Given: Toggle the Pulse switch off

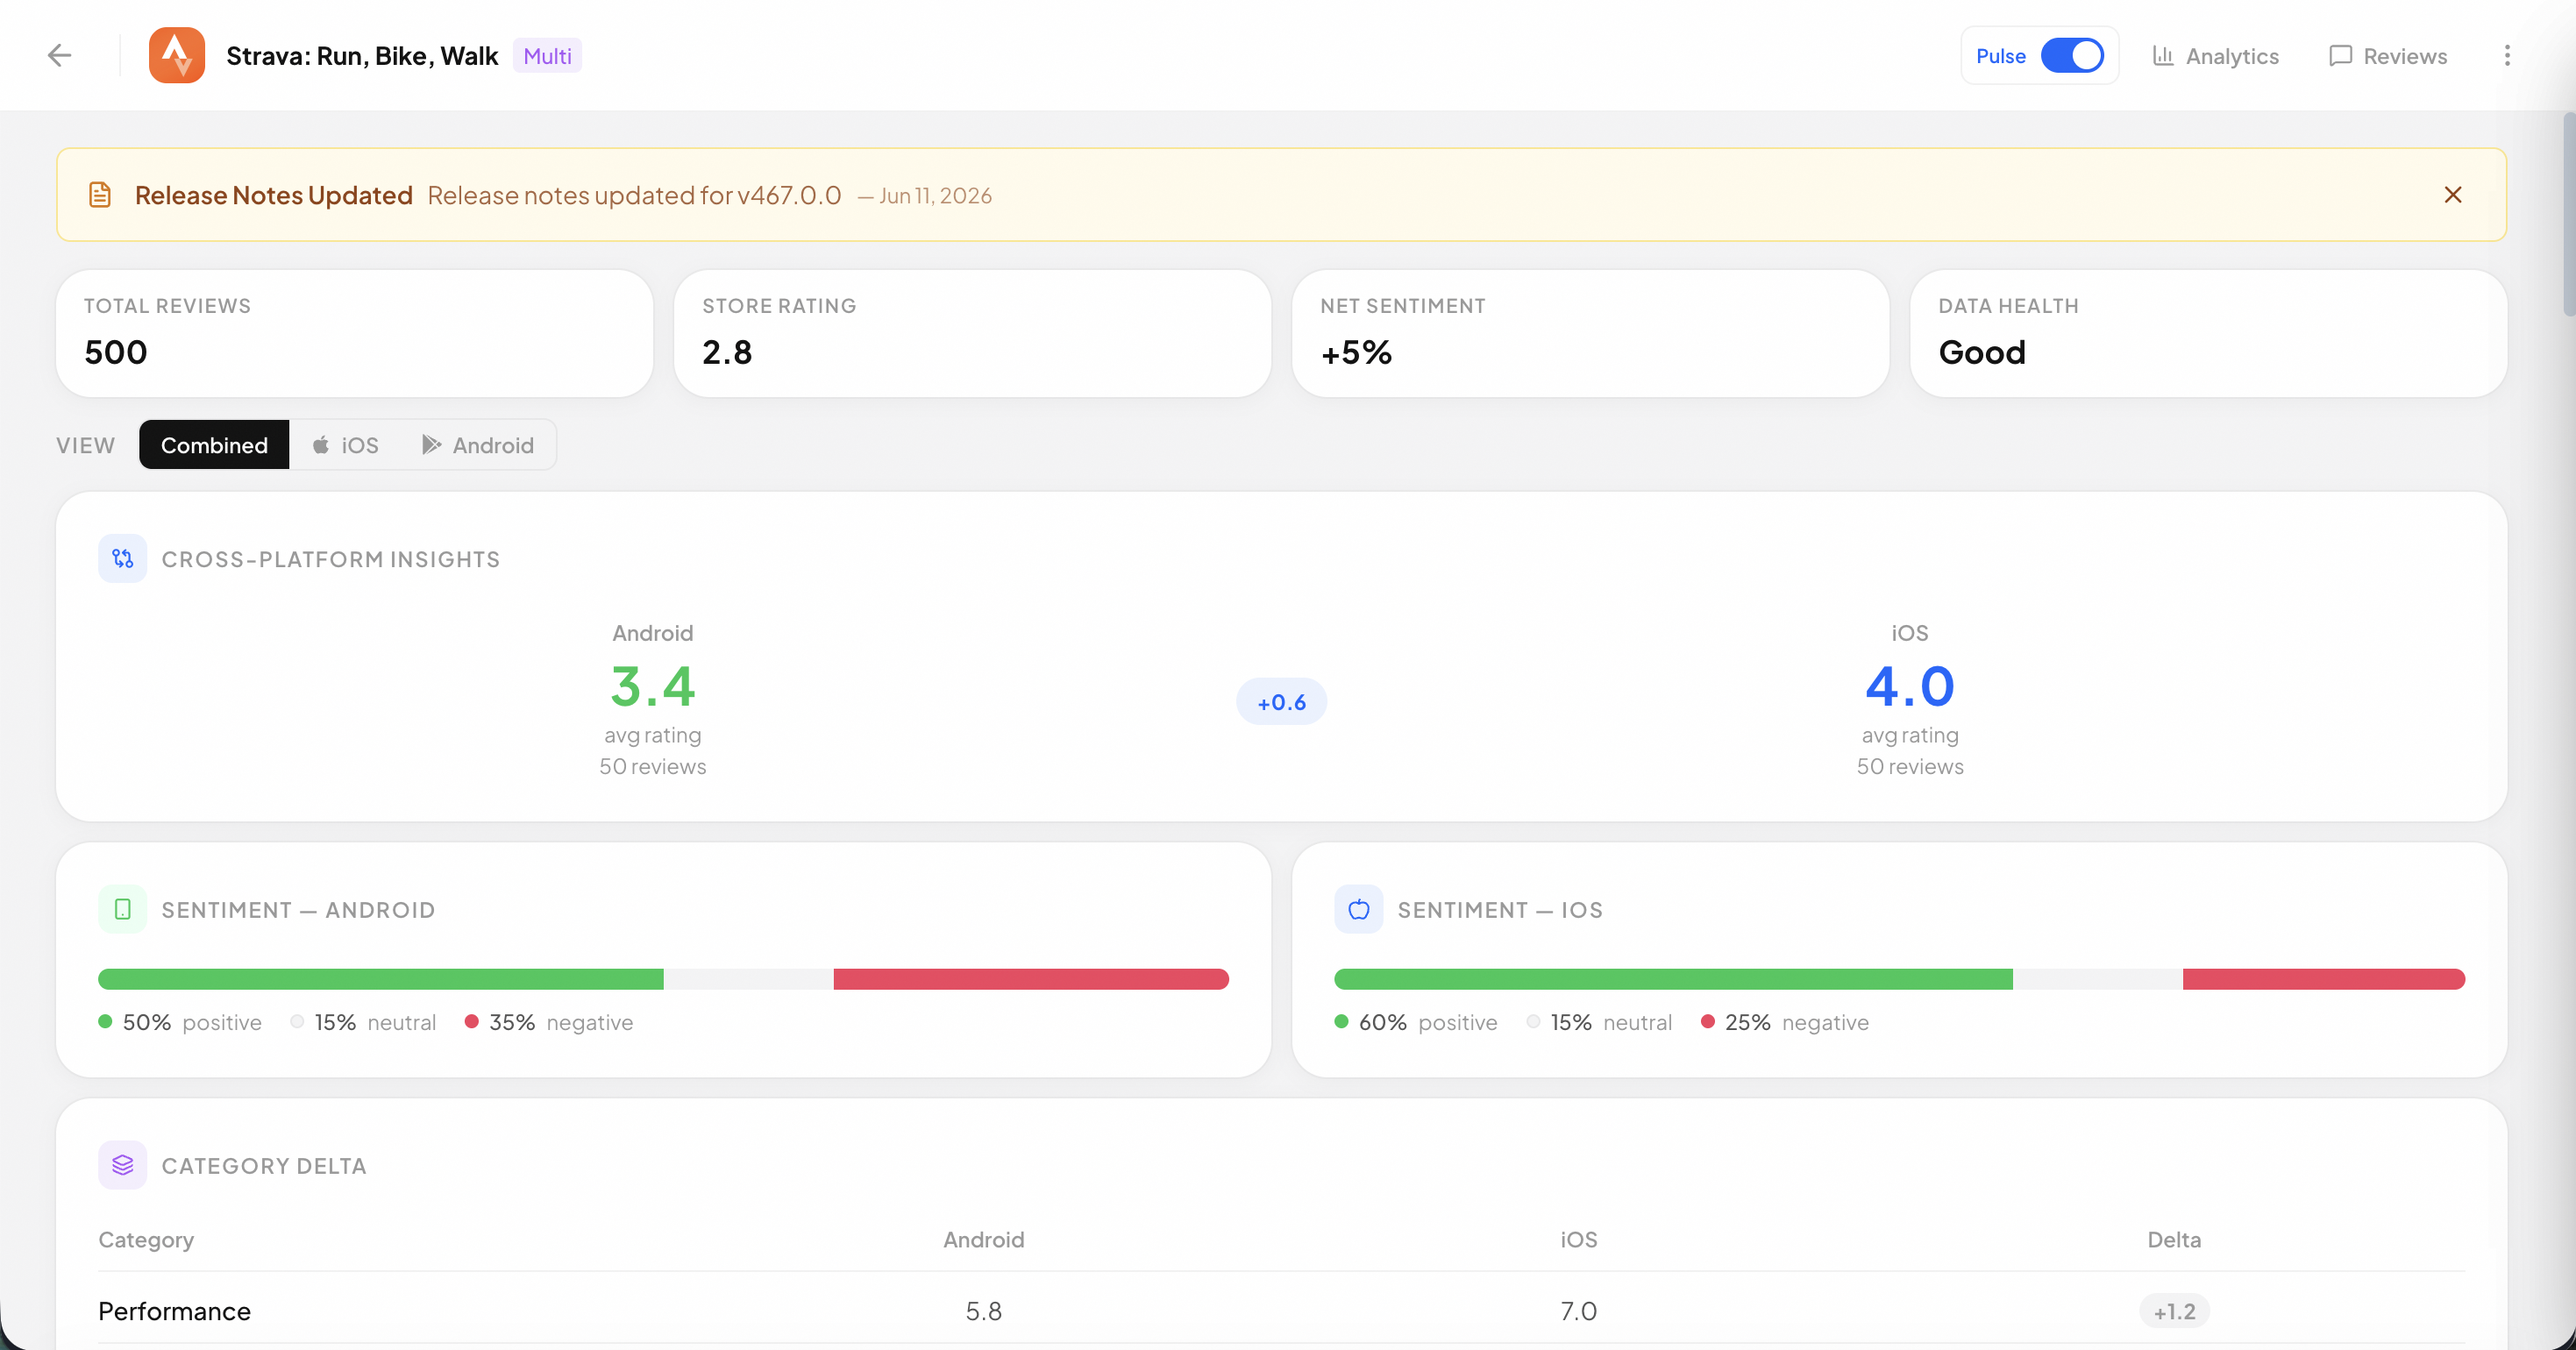Looking at the screenshot, I should click(x=2071, y=55).
